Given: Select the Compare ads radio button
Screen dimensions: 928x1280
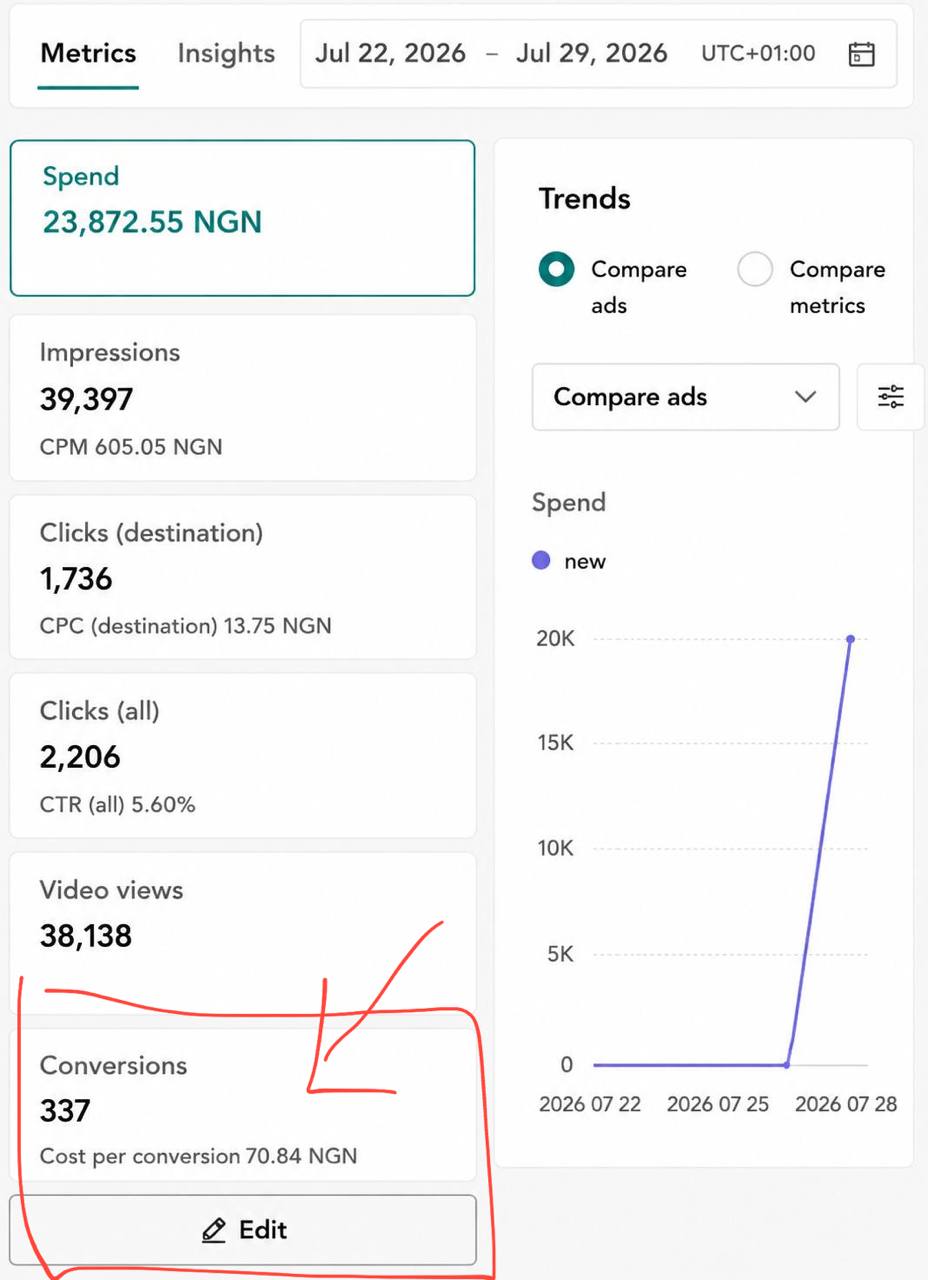Looking at the screenshot, I should click(x=556, y=270).
